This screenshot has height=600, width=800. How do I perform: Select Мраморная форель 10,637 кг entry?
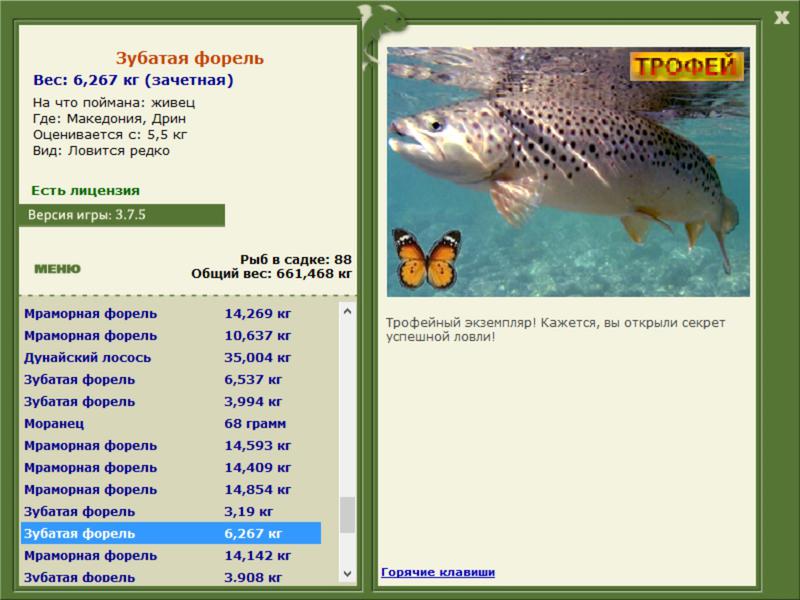[x=171, y=336]
